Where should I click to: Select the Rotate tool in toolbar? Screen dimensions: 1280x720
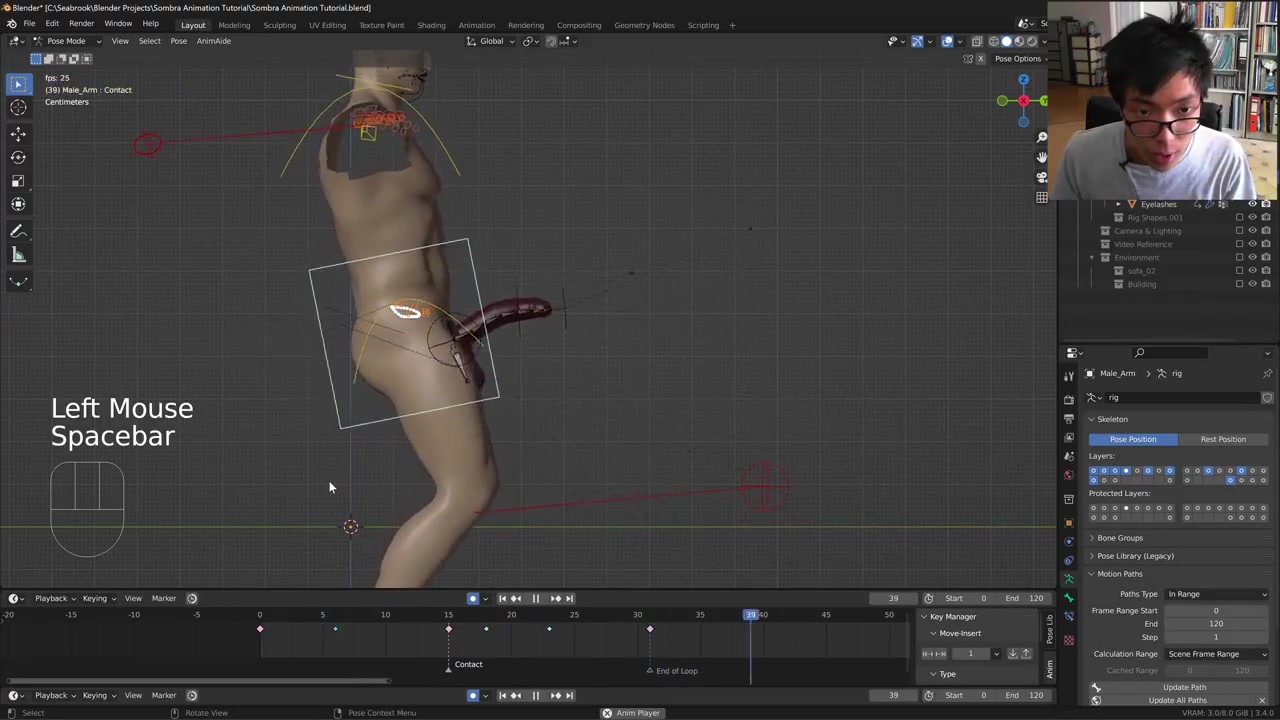click(18, 157)
